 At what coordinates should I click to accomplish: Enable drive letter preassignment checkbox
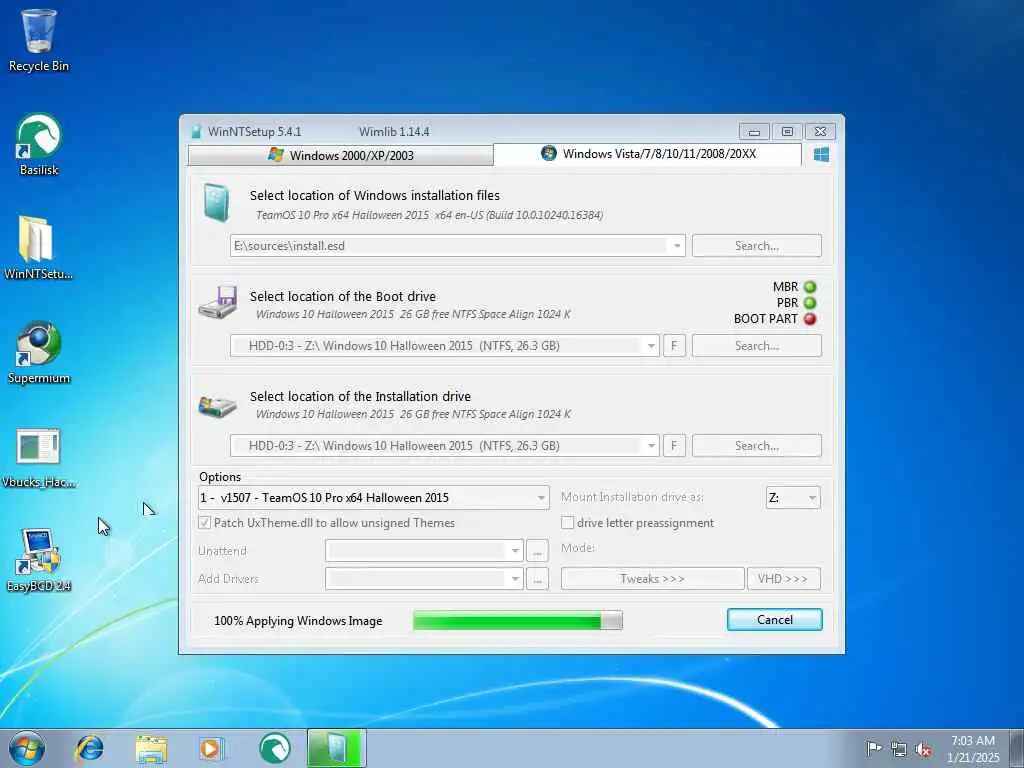(x=568, y=522)
